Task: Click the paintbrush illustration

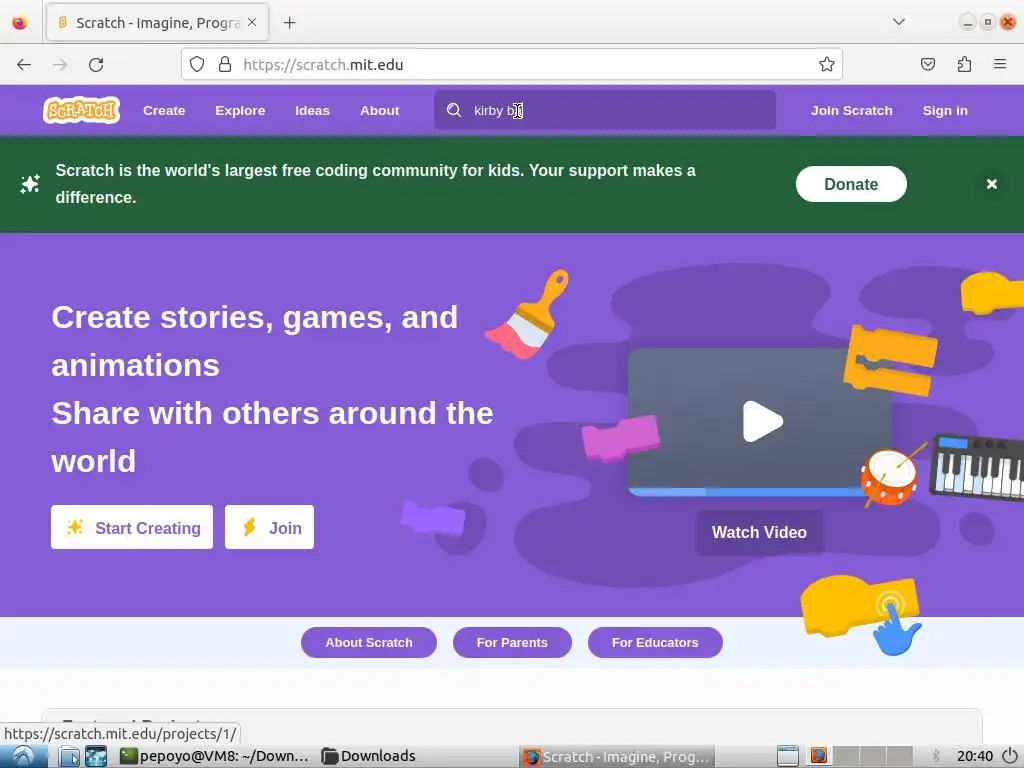Action: click(527, 314)
